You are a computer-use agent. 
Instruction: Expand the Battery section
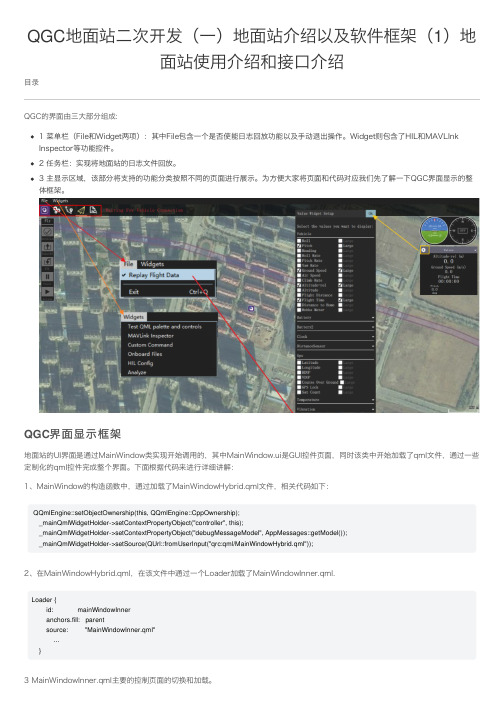pos(335,317)
